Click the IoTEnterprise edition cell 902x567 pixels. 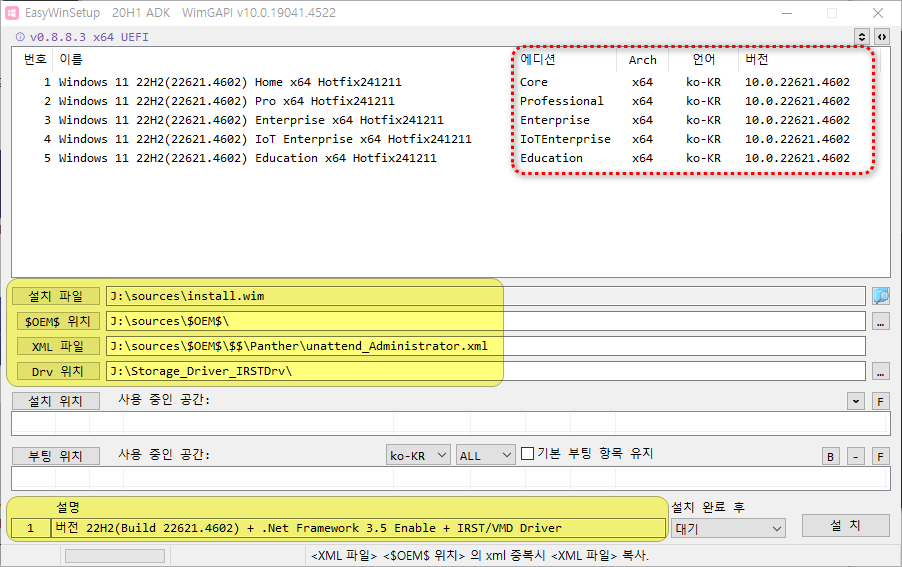565,139
